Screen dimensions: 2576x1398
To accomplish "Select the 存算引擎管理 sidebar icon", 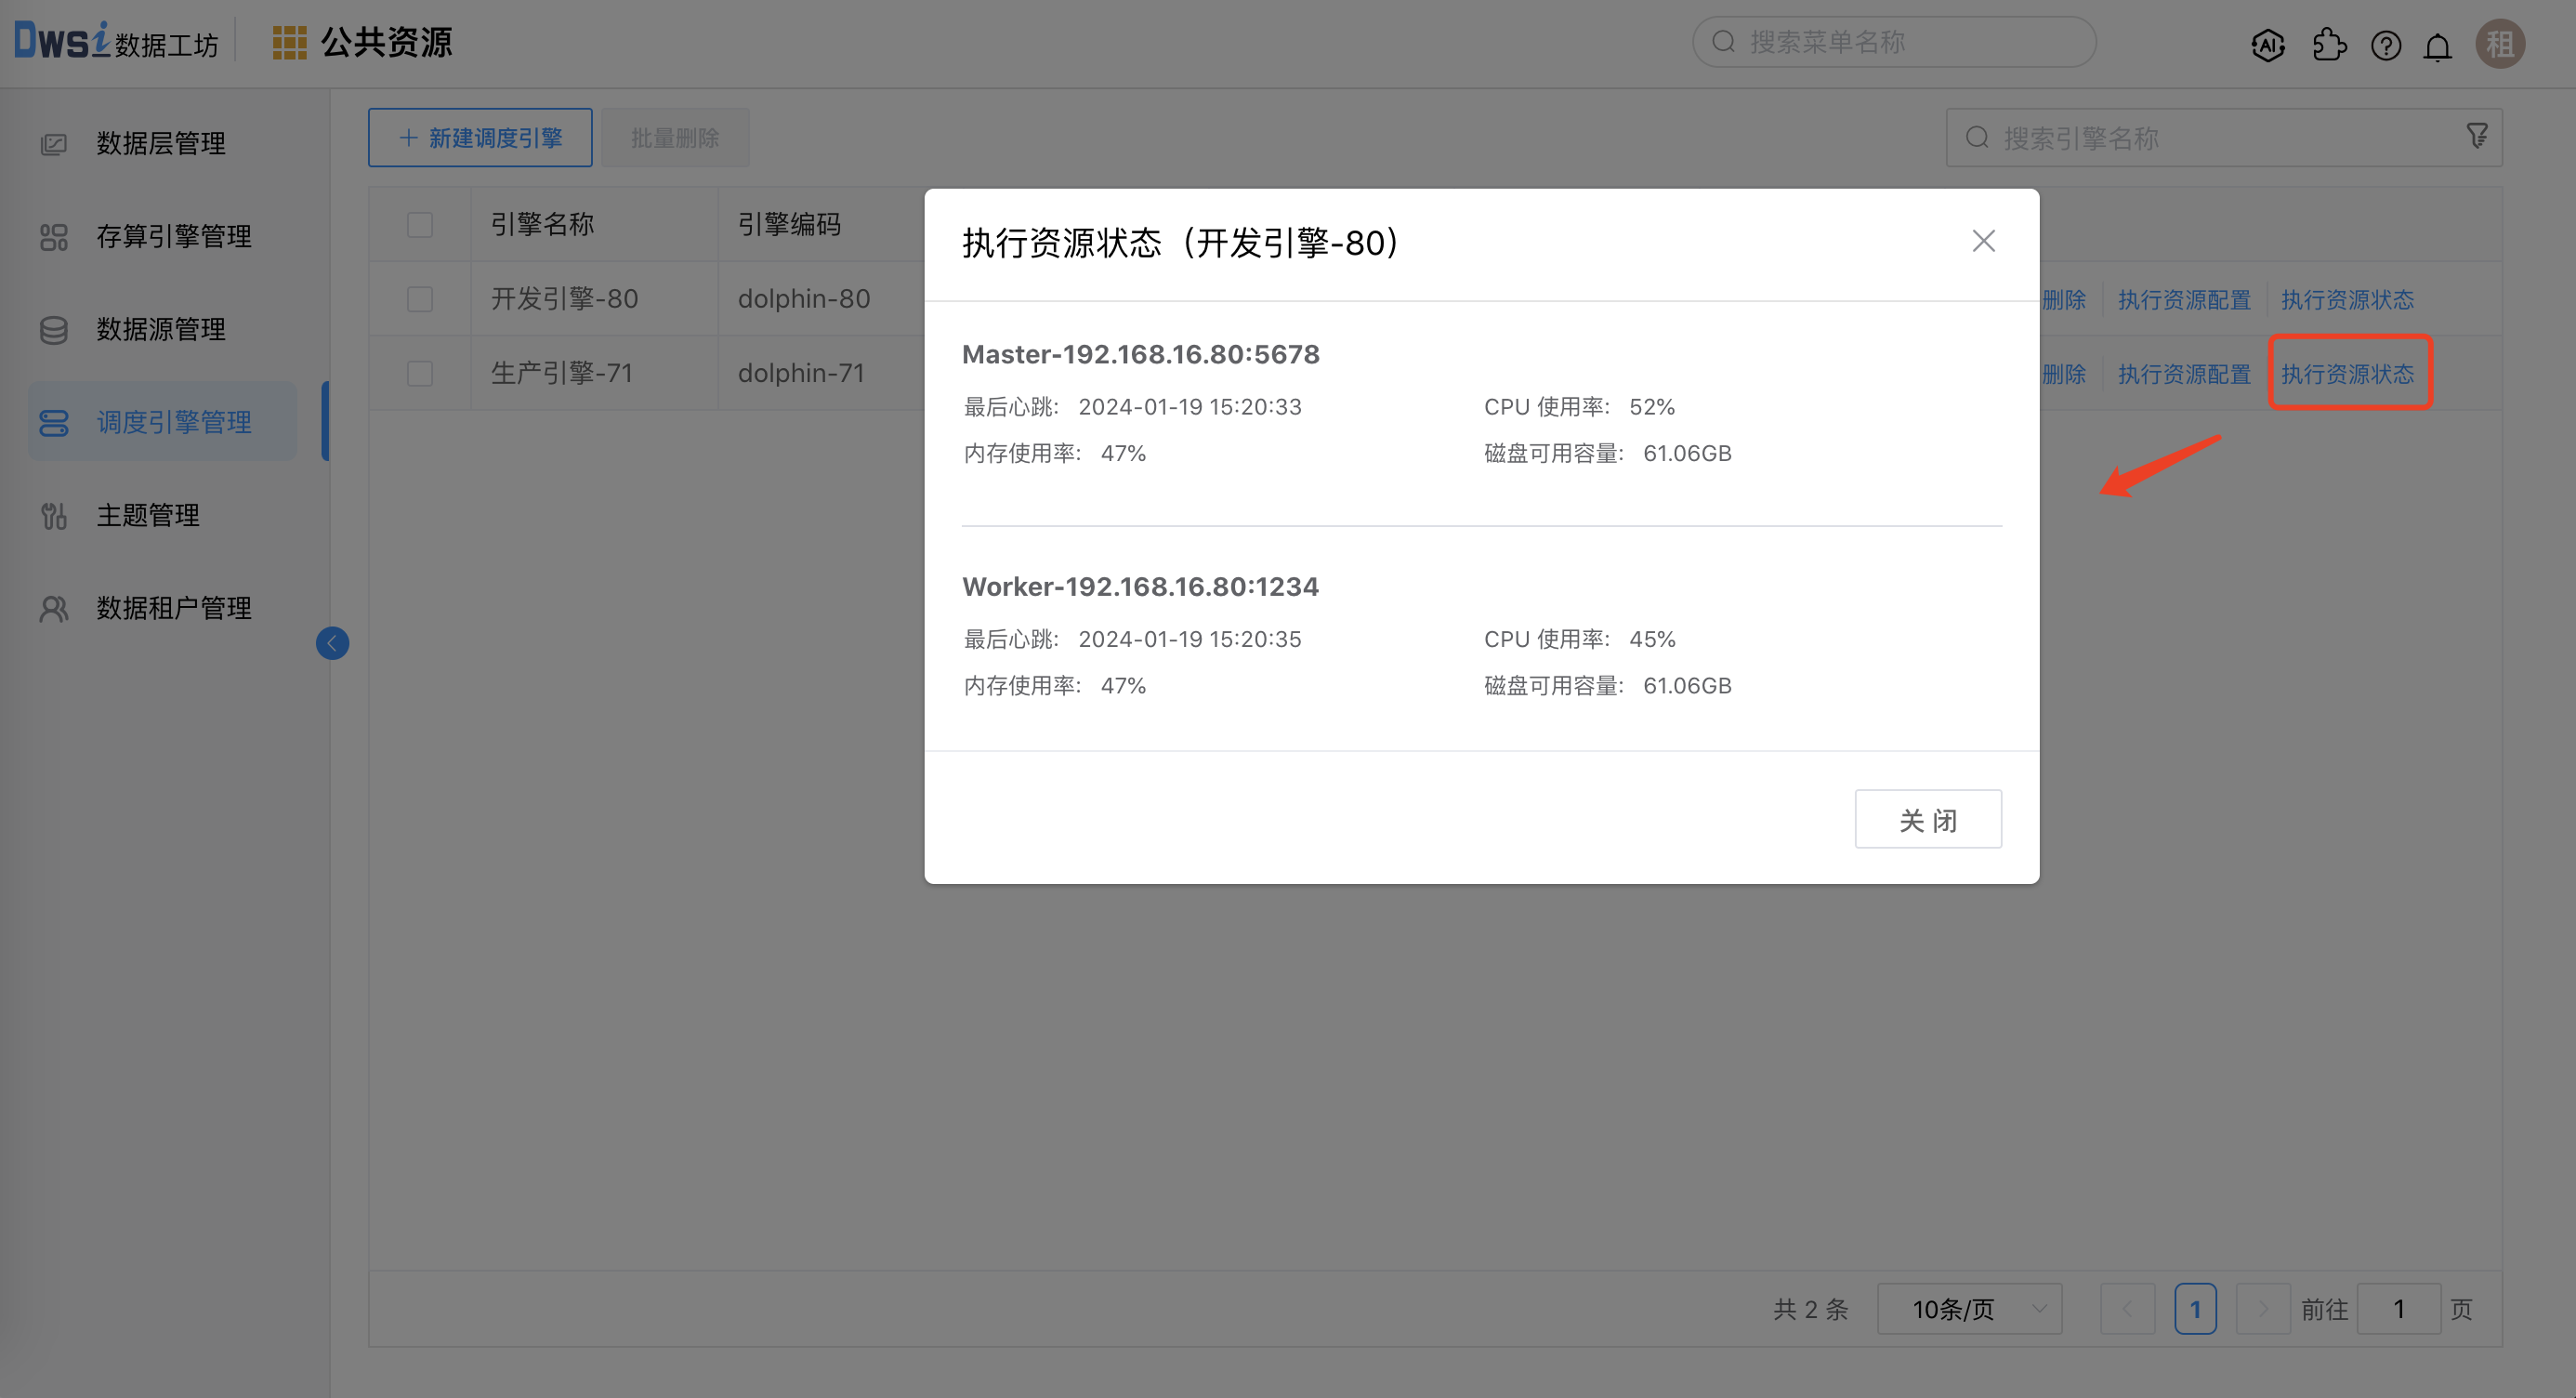I will point(54,236).
